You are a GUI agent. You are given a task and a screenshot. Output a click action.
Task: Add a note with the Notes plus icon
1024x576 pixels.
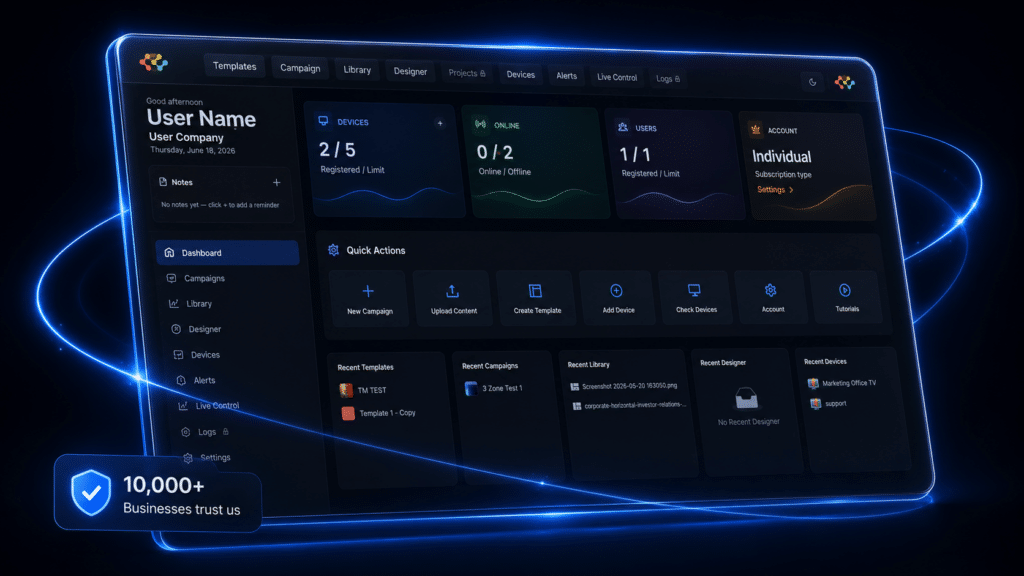tap(276, 182)
